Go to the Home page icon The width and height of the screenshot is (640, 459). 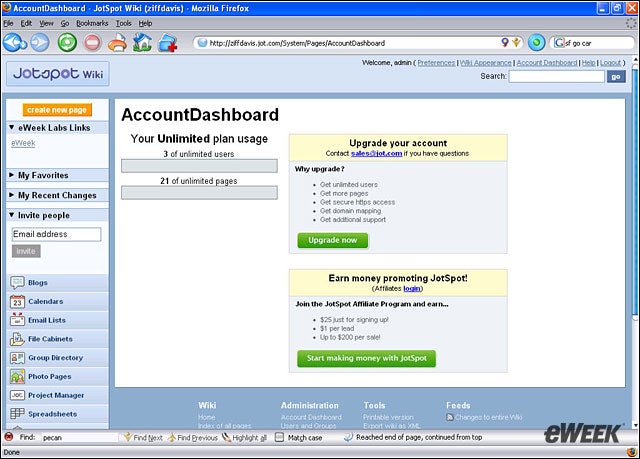coord(142,42)
